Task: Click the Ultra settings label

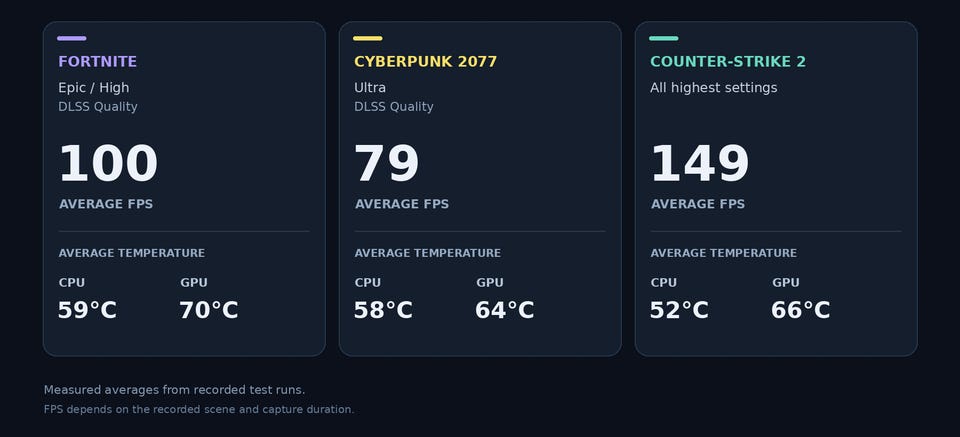Action: (370, 88)
